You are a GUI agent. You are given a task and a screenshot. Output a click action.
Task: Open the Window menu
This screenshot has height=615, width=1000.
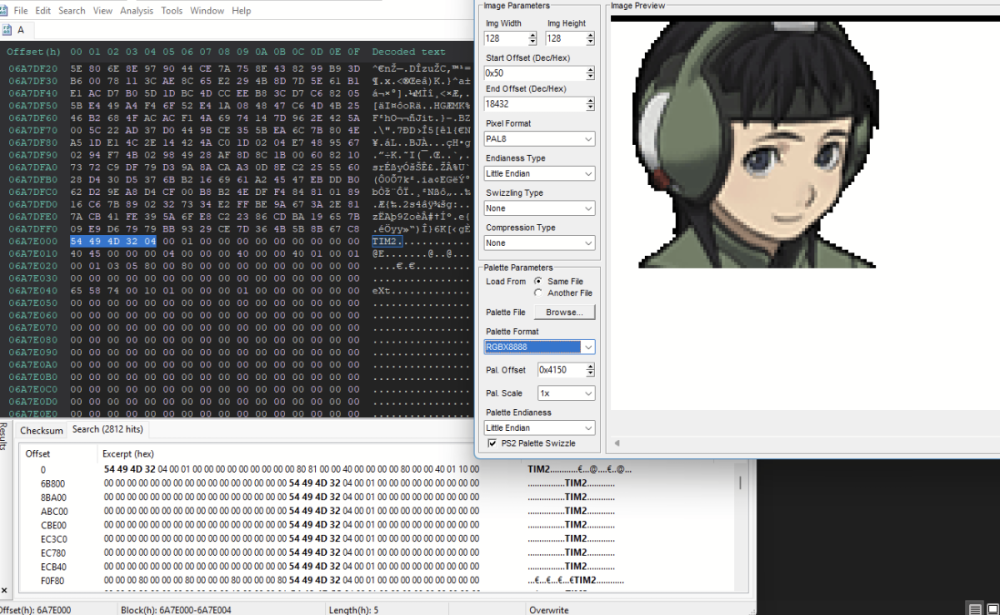[207, 10]
